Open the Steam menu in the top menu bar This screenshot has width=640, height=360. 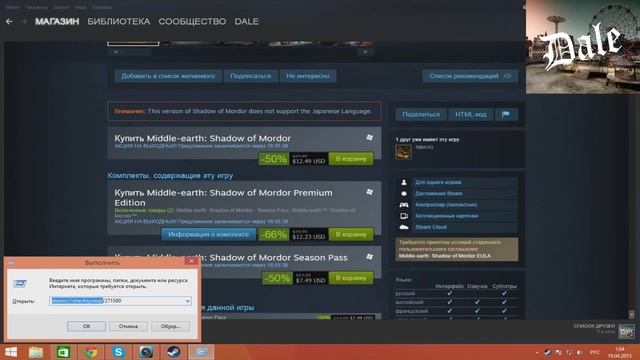coord(12,7)
